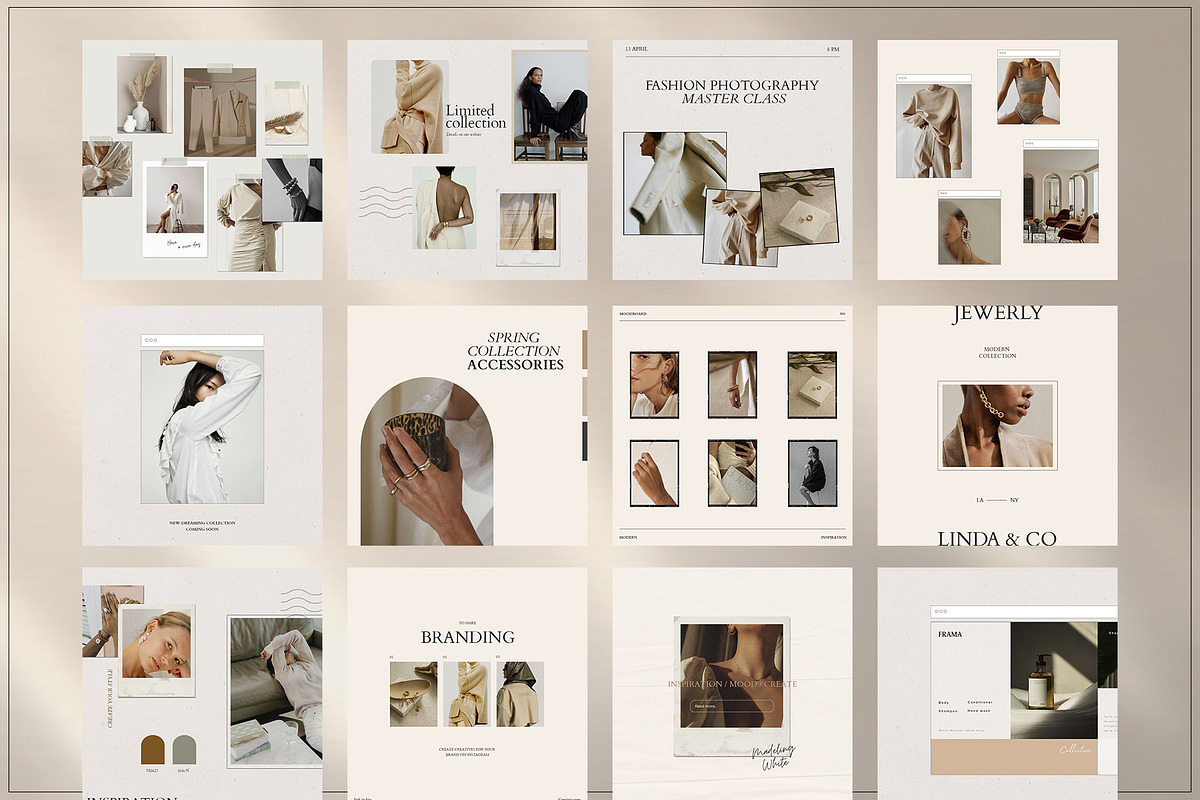Click the 'Limited collection' heading
This screenshot has height=800, width=1200.
coord(476,117)
